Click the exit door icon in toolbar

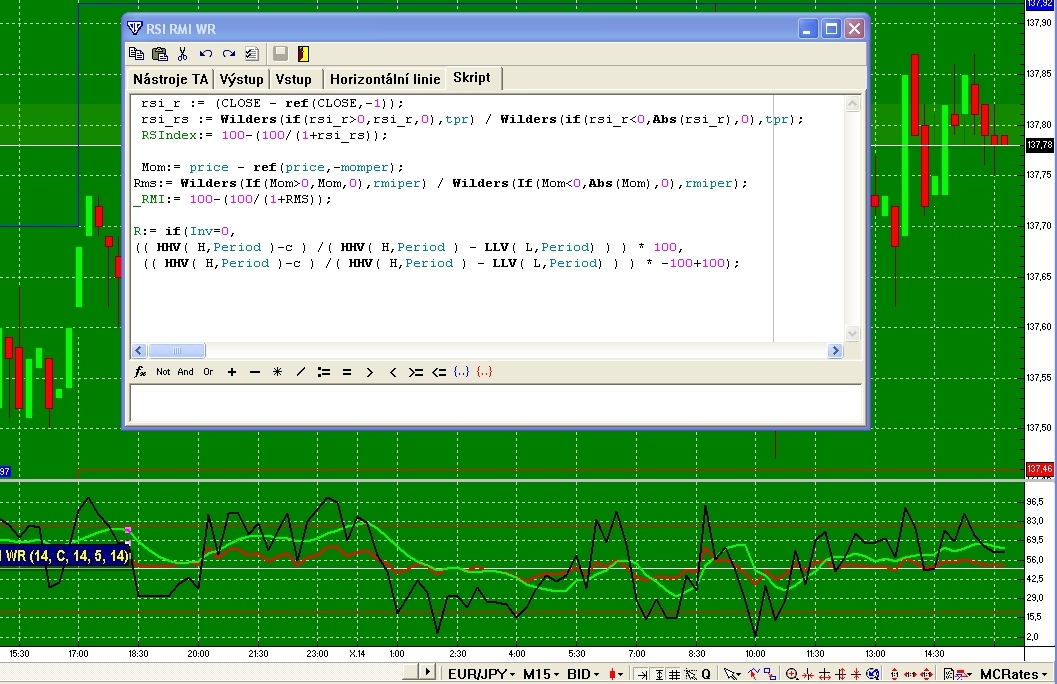(304, 54)
